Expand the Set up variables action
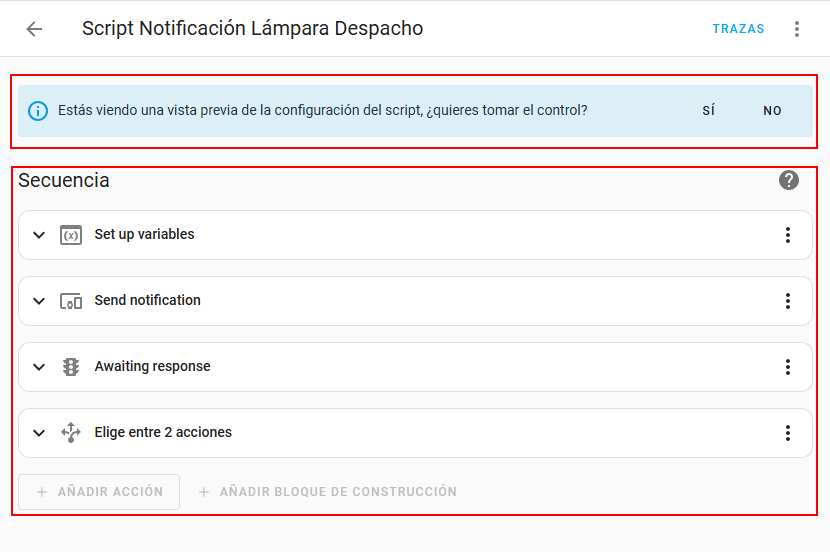Image resolution: width=830 pixels, height=552 pixels. (39, 235)
